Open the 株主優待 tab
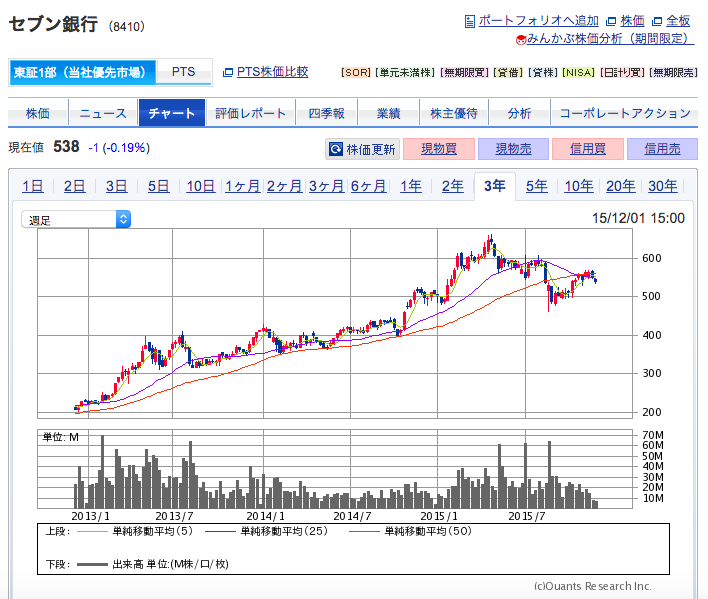The height and width of the screenshot is (599, 708). pos(454,113)
